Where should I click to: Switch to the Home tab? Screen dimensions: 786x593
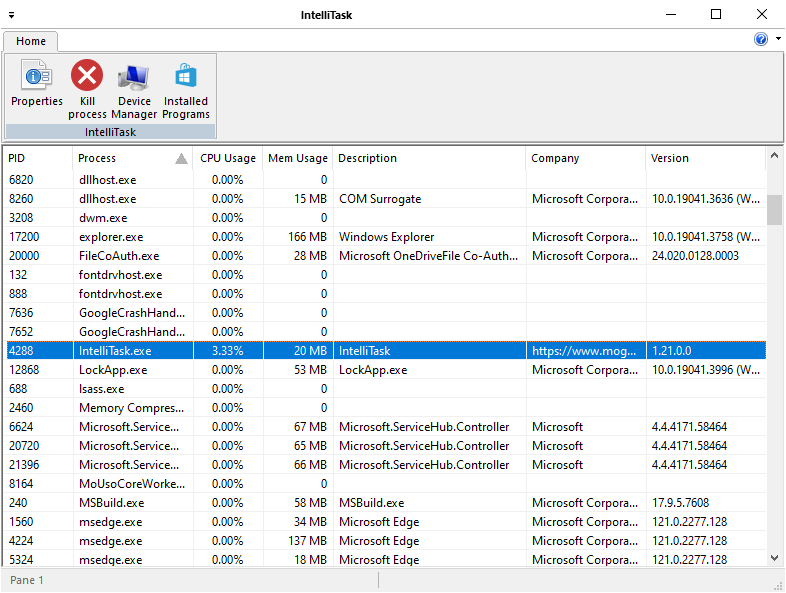[31, 41]
